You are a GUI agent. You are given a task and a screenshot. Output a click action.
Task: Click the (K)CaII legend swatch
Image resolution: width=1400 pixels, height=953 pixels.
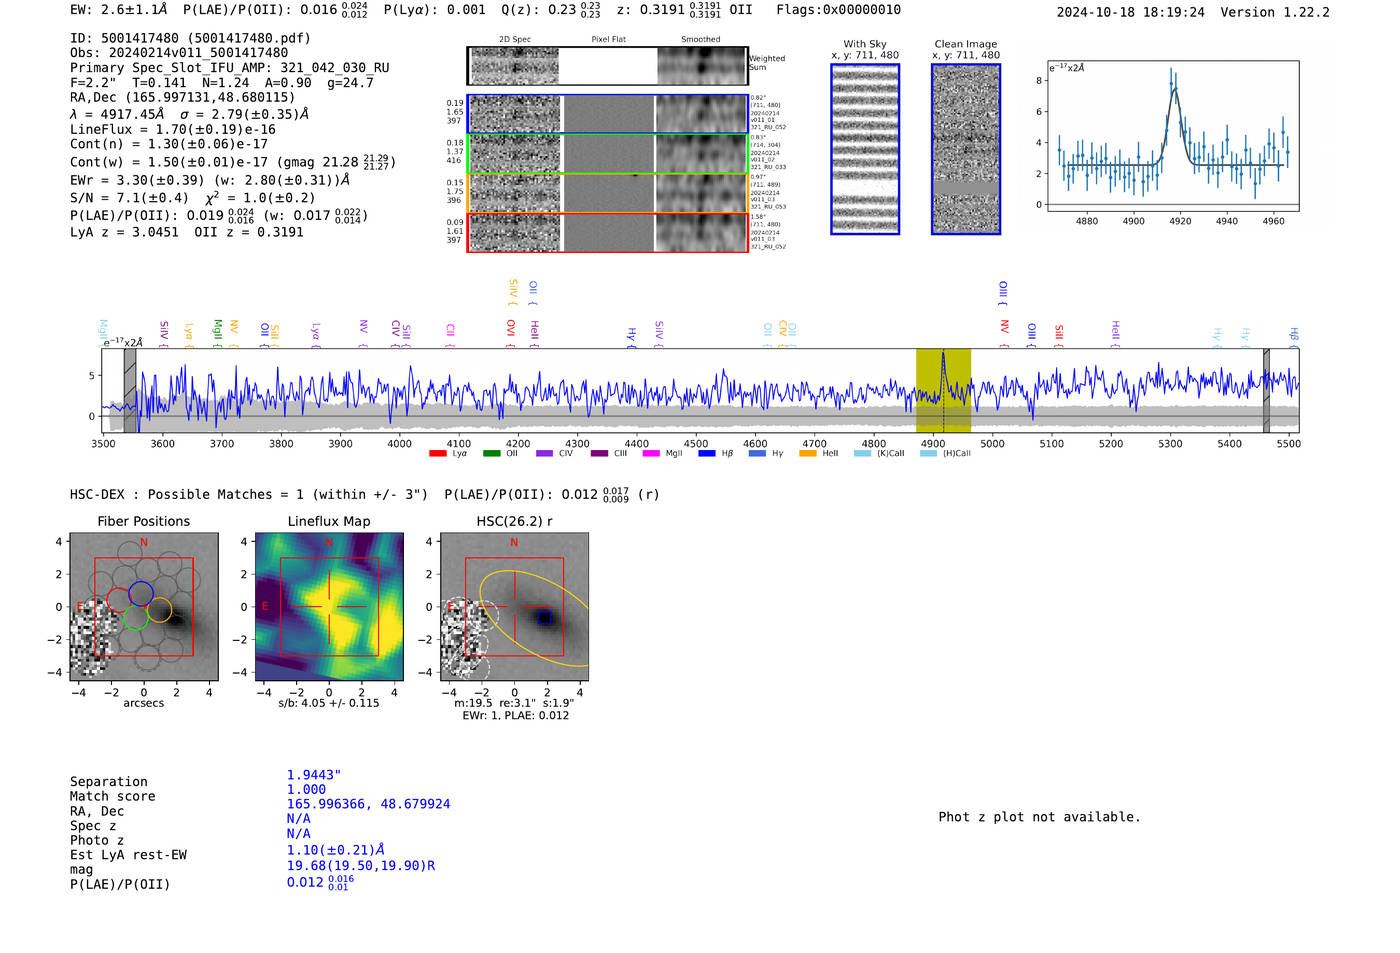point(862,453)
